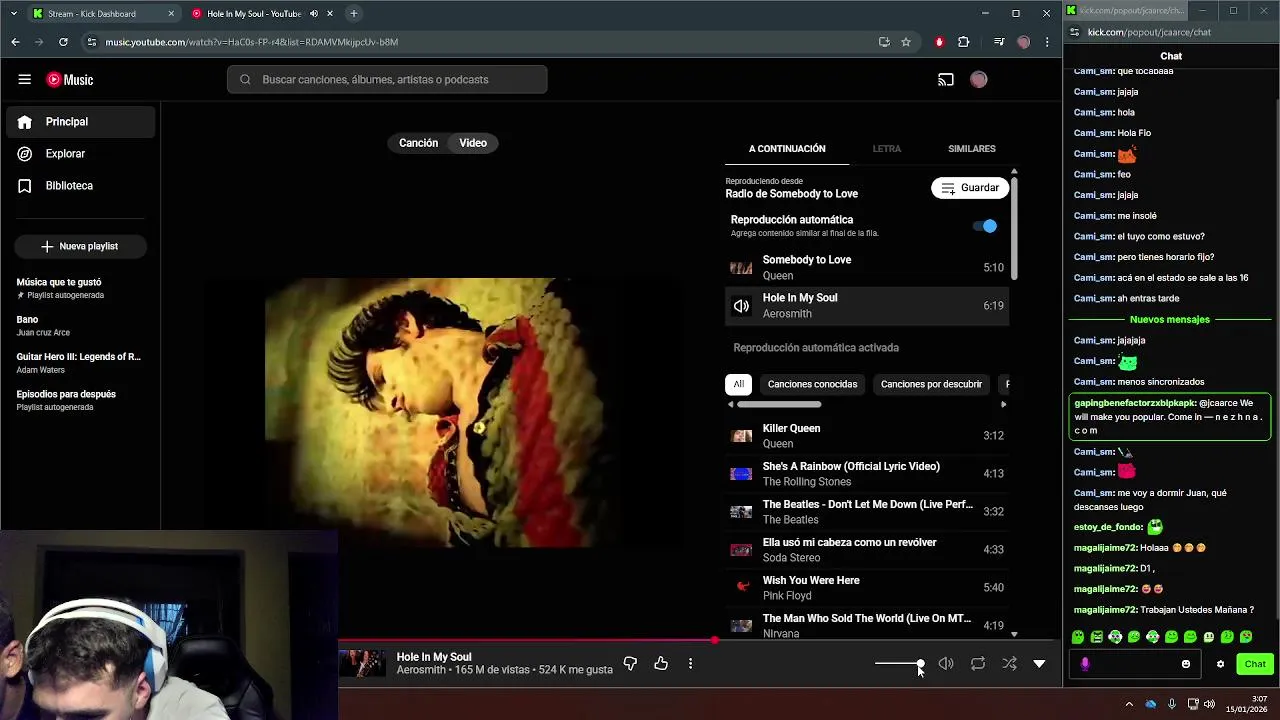
Task: Open the LETRA tab
Action: pyautogui.click(x=886, y=149)
